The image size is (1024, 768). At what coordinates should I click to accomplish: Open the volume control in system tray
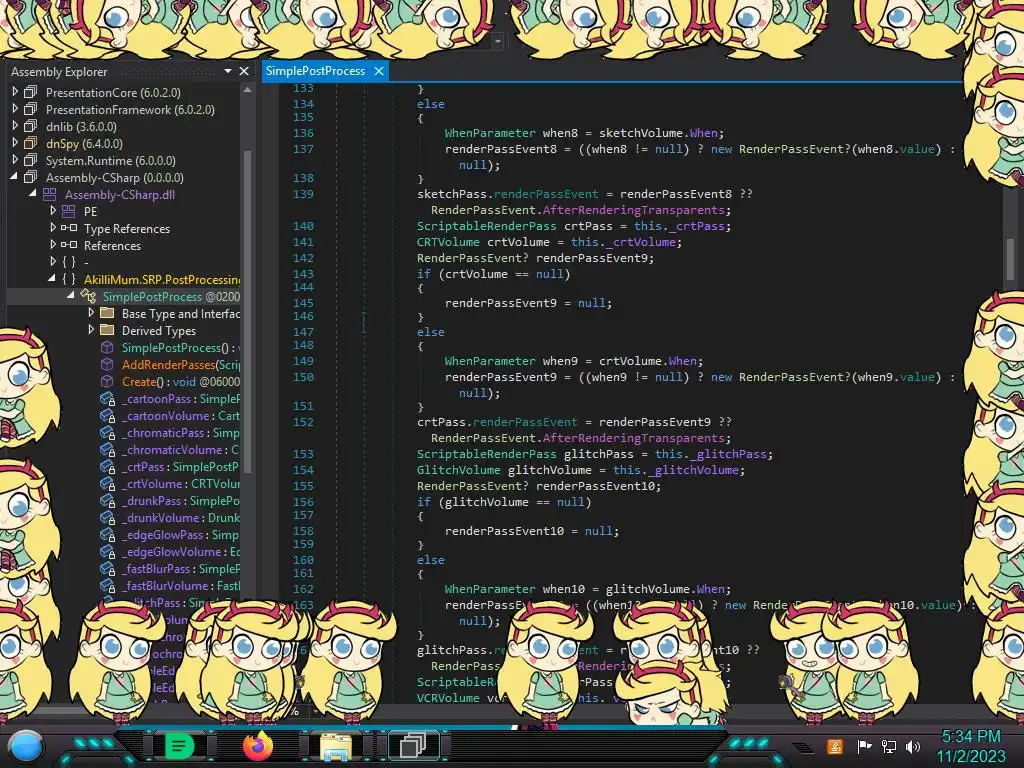click(x=913, y=746)
